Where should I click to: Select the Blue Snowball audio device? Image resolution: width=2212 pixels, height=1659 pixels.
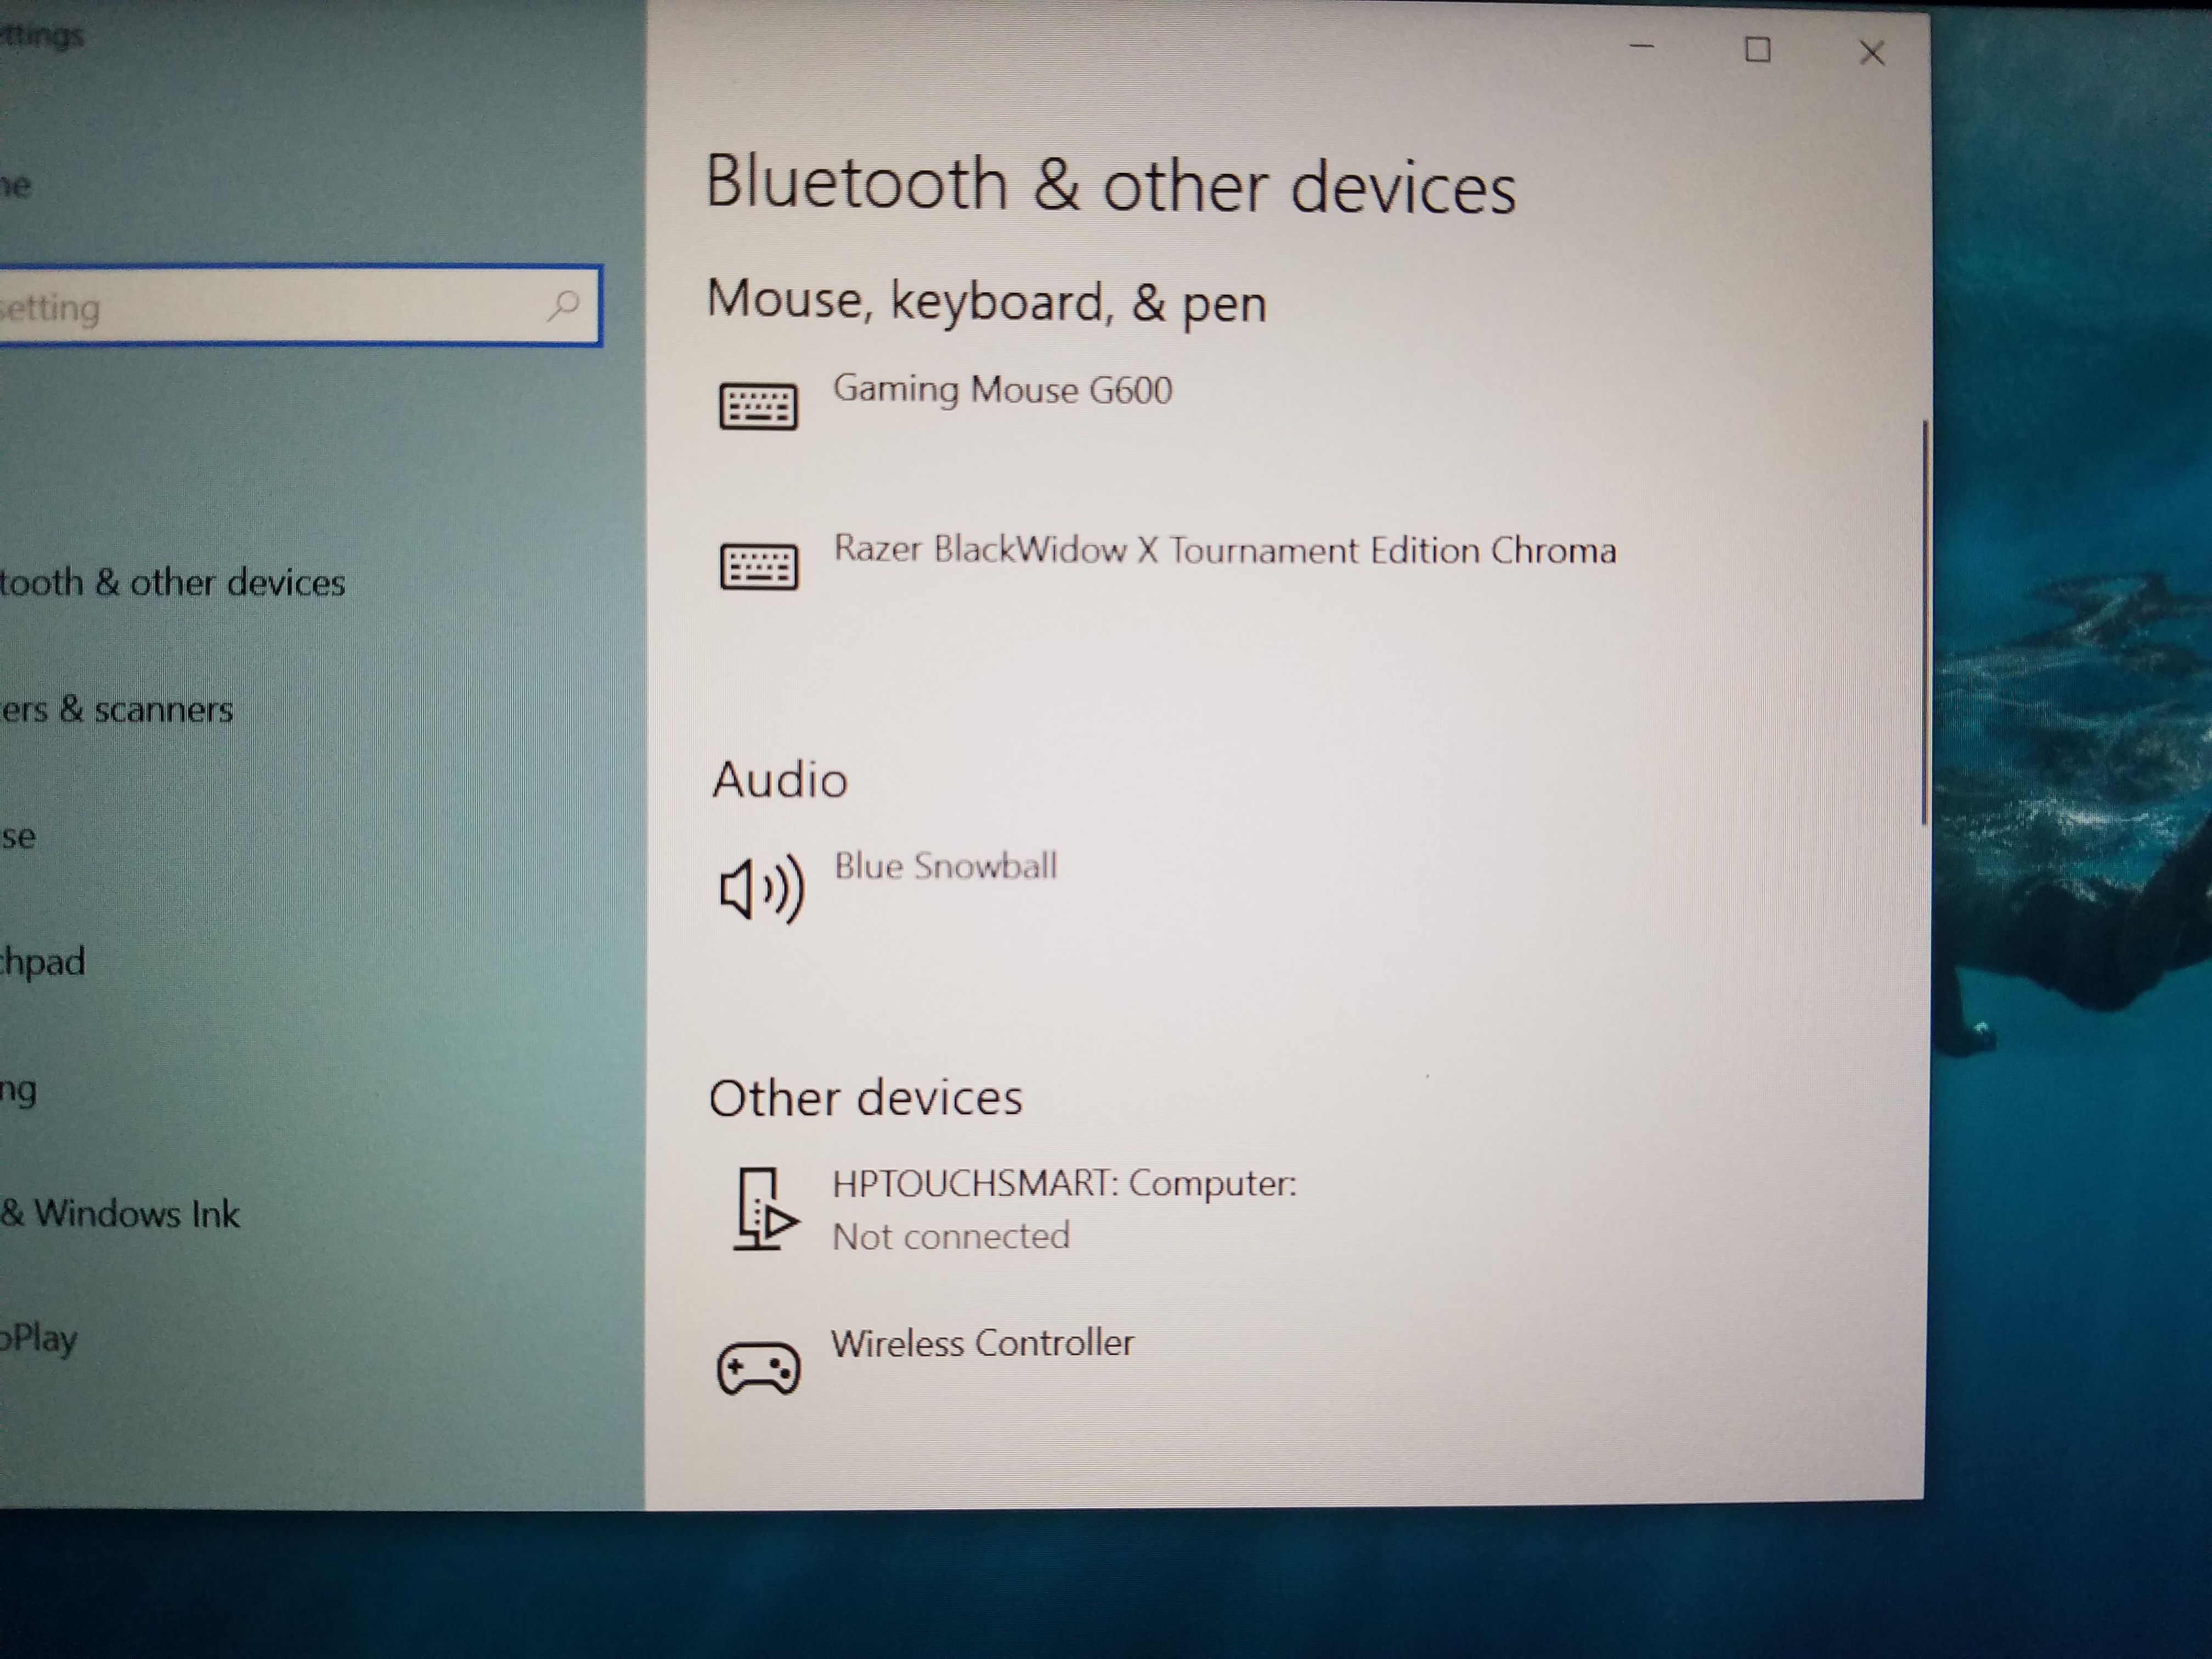[945, 866]
